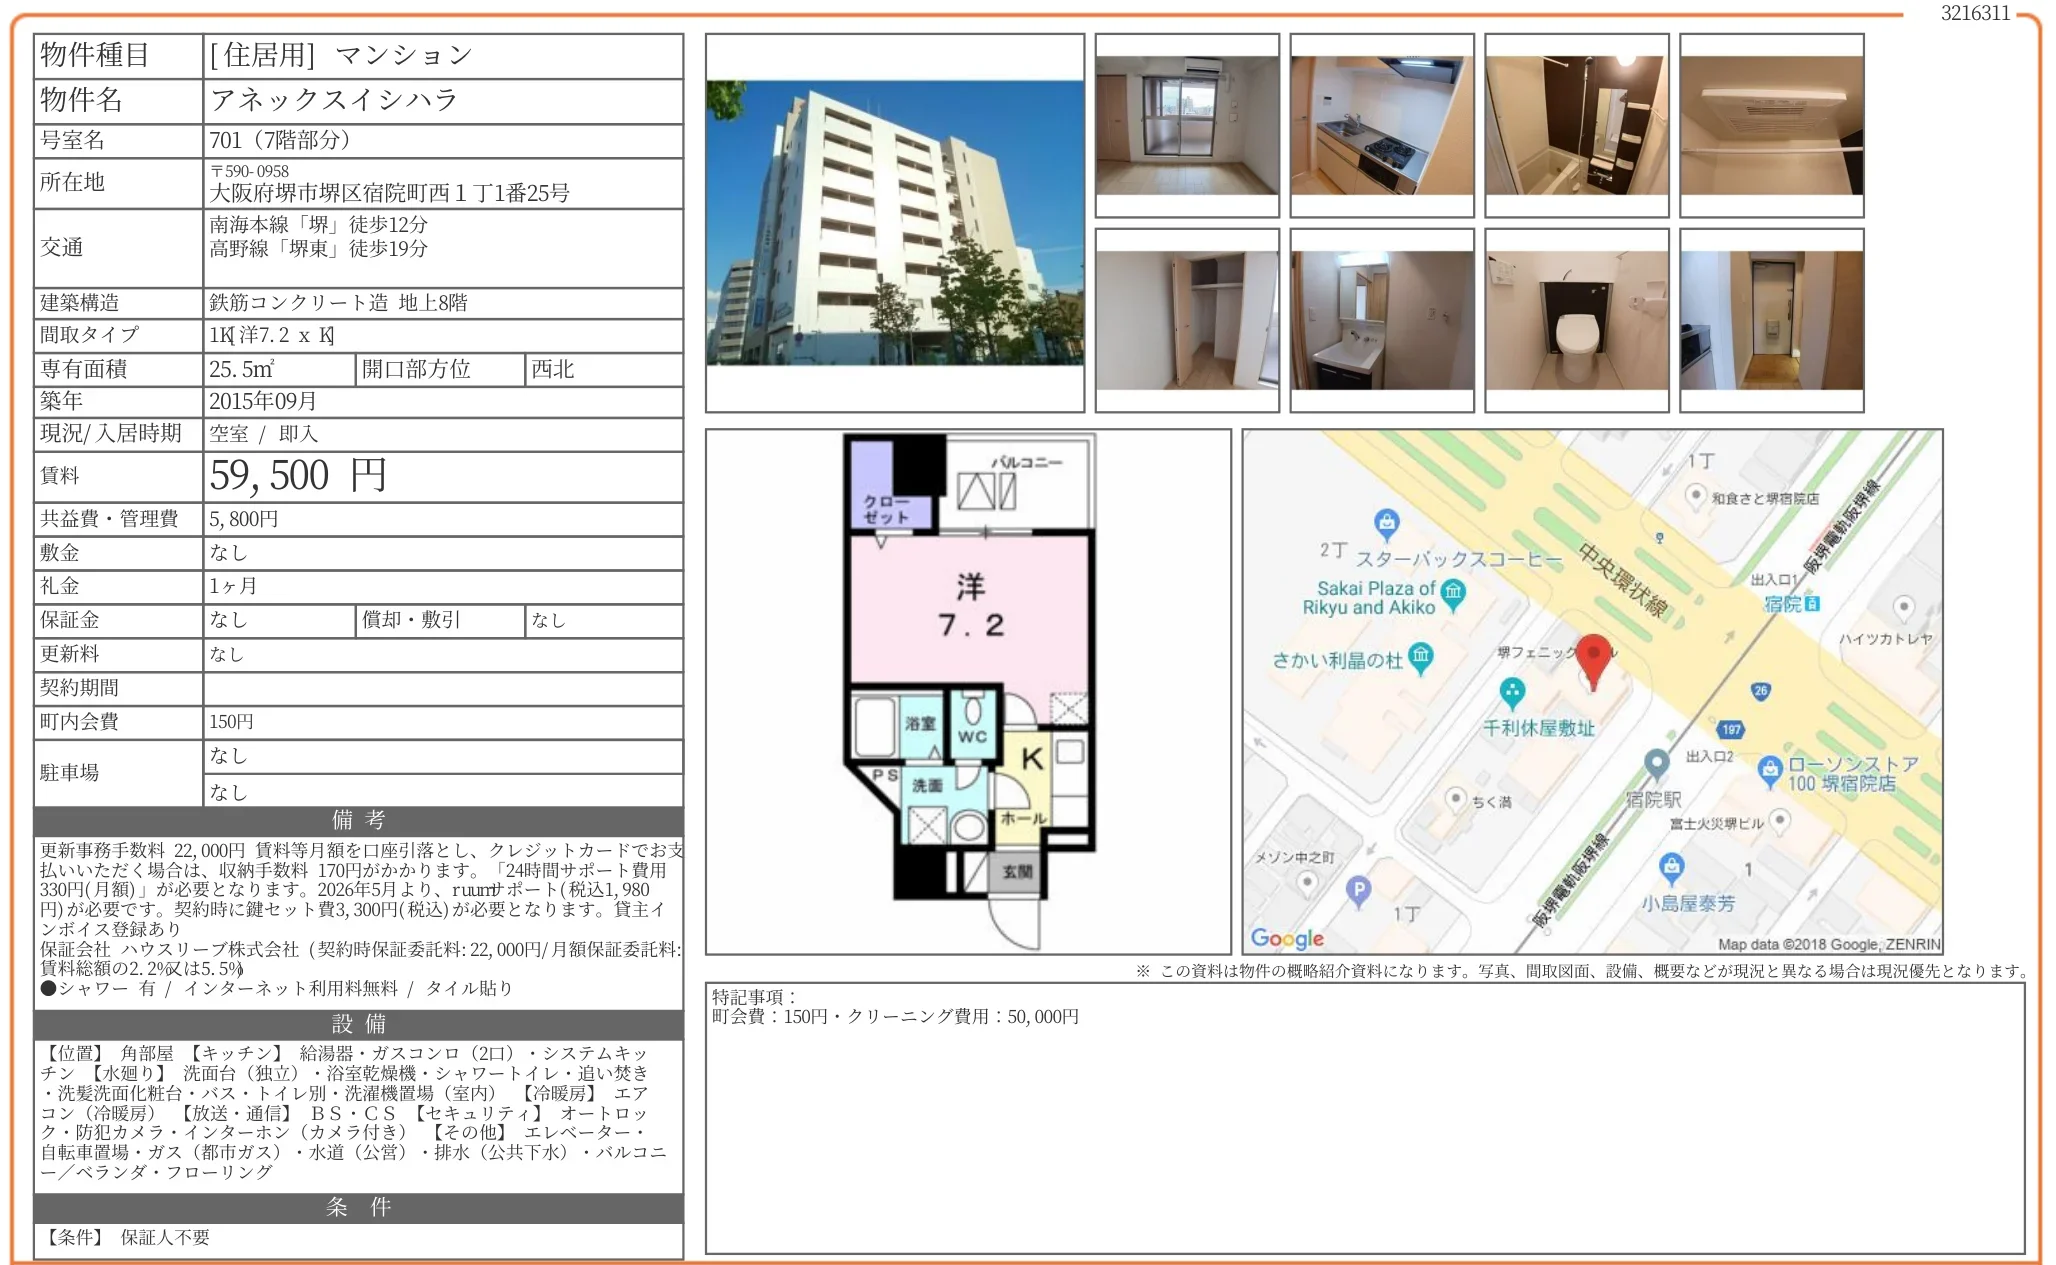The image size is (2056, 1265).
Task: Click the 千利休屋敷址 landmark marker
Action: pos(1512,692)
